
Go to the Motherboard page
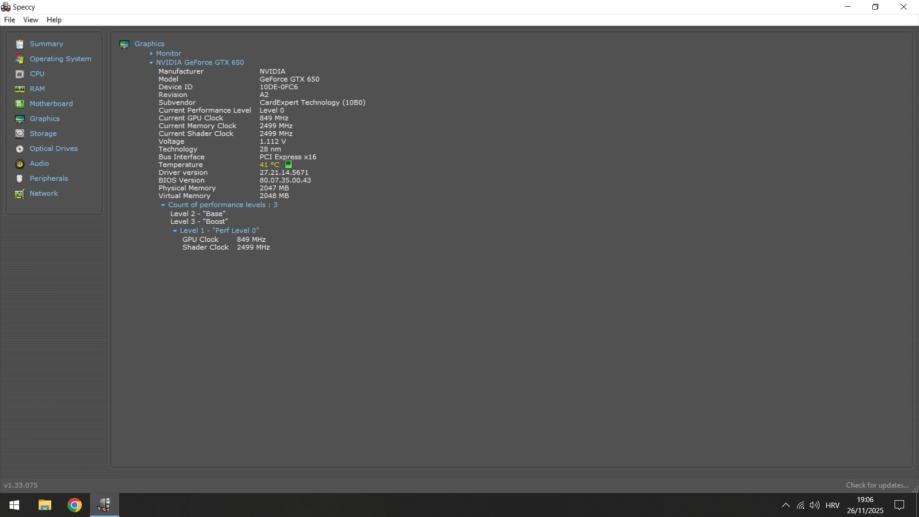click(51, 104)
